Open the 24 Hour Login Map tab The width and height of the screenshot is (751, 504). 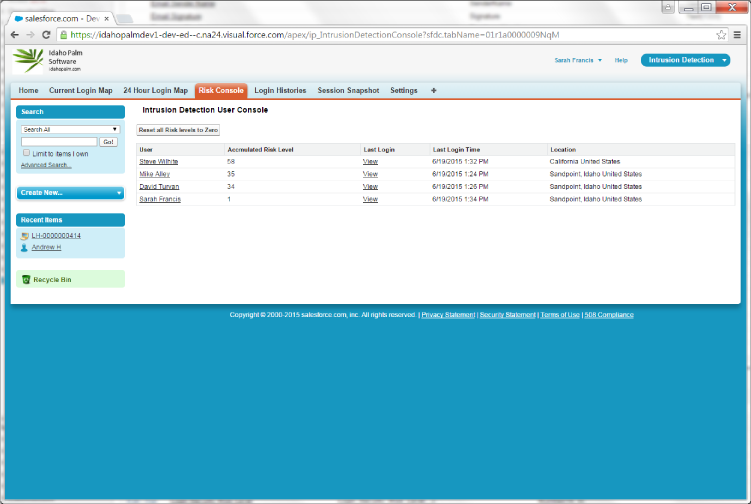click(x=155, y=91)
